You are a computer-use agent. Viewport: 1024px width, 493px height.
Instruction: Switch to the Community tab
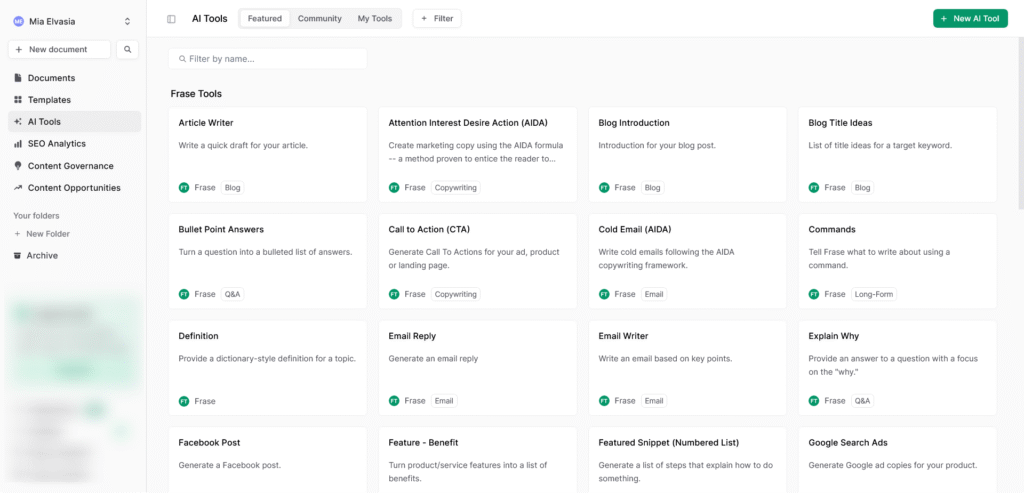pos(319,19)
